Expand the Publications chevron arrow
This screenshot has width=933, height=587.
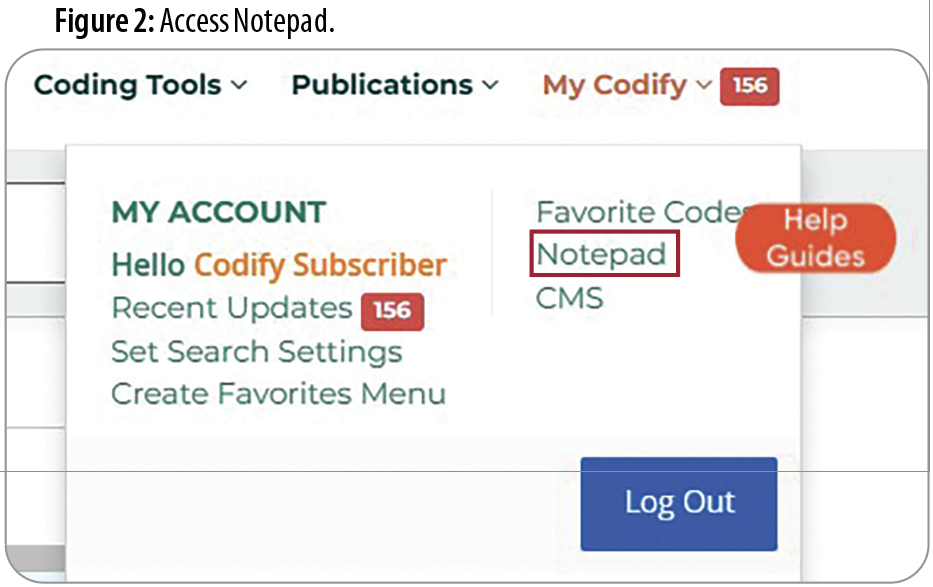490,86
